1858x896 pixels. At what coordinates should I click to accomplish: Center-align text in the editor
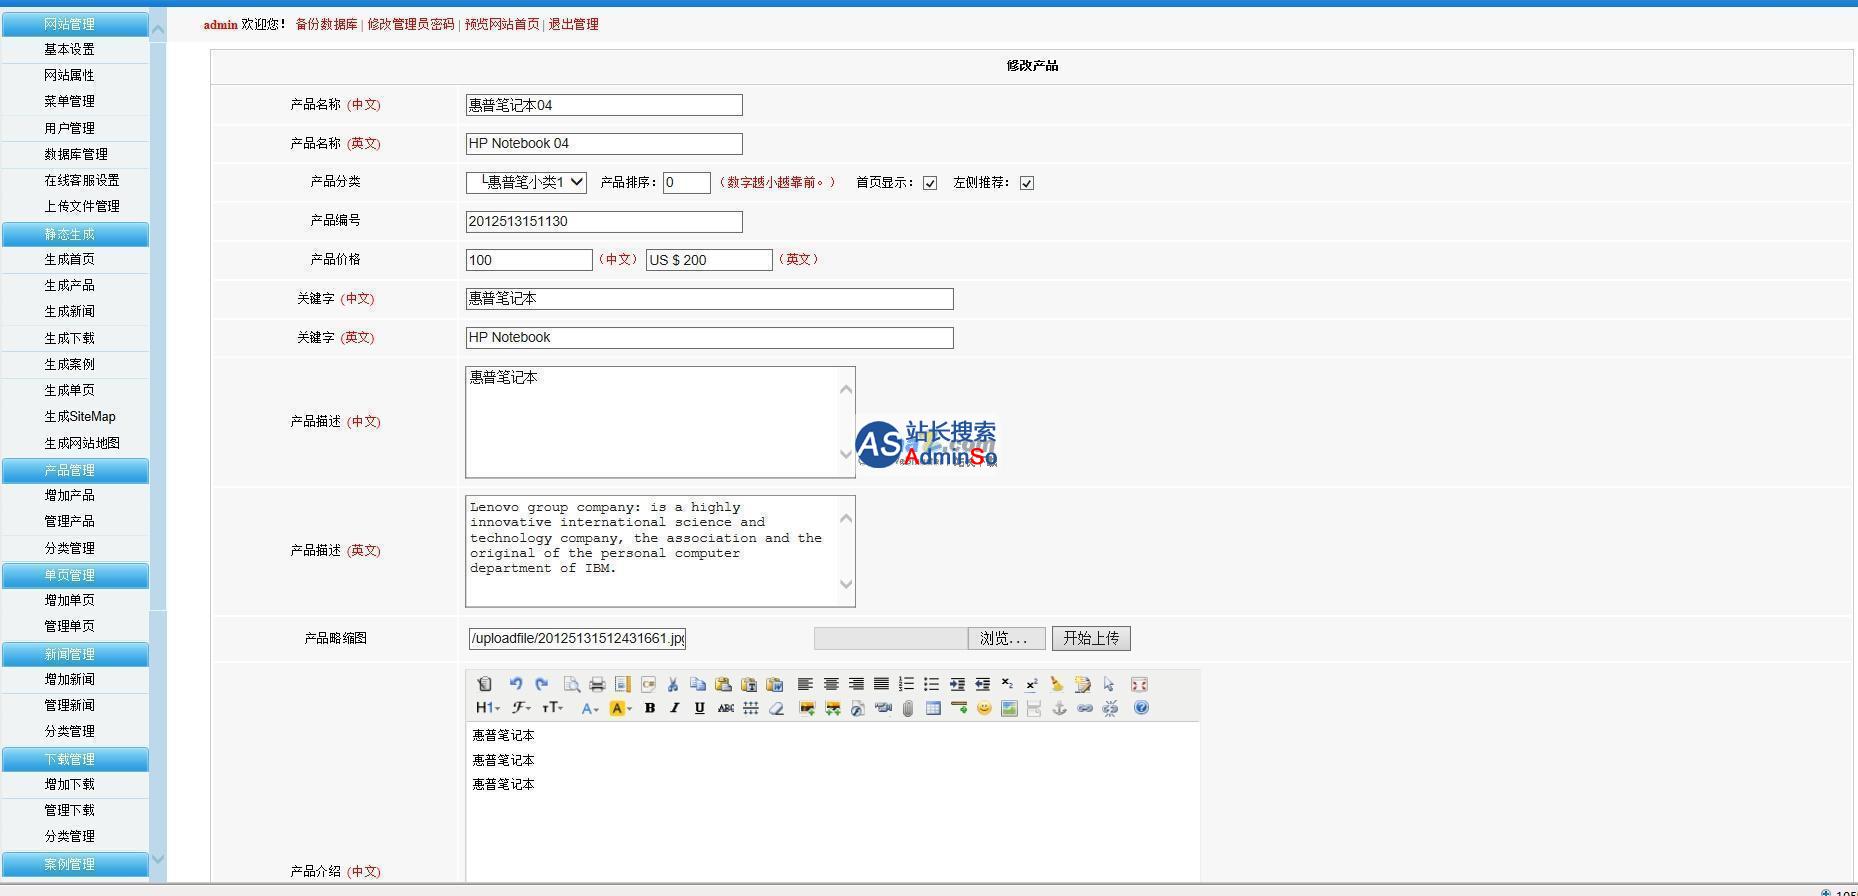point(831,684)
